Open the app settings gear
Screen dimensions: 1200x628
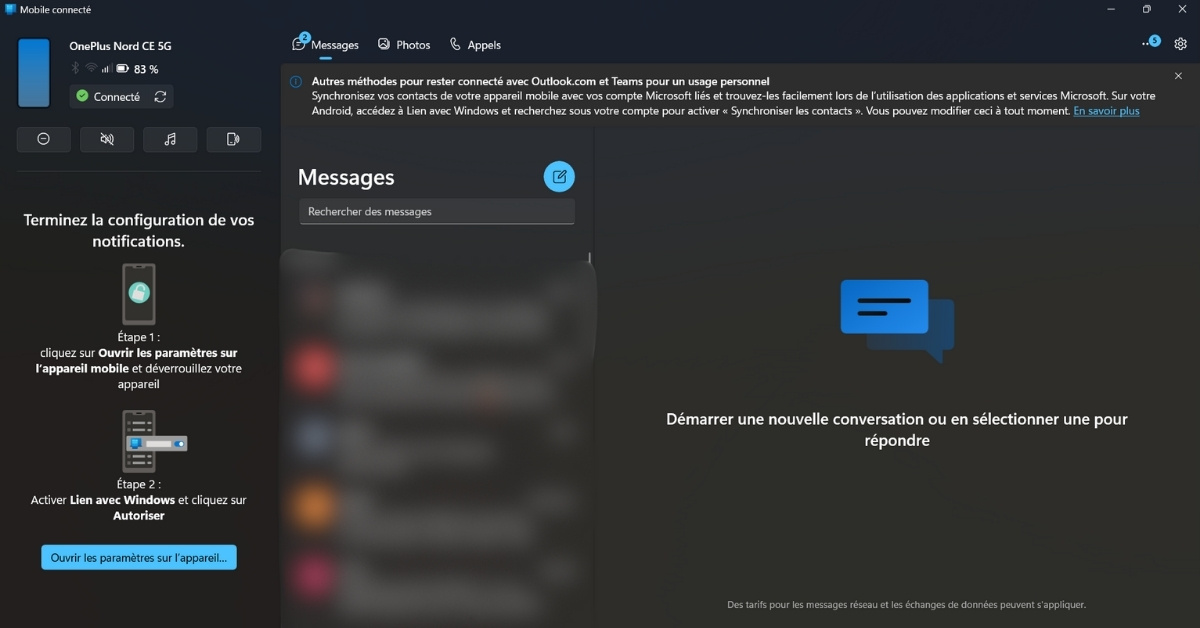tap(1180, 44)
